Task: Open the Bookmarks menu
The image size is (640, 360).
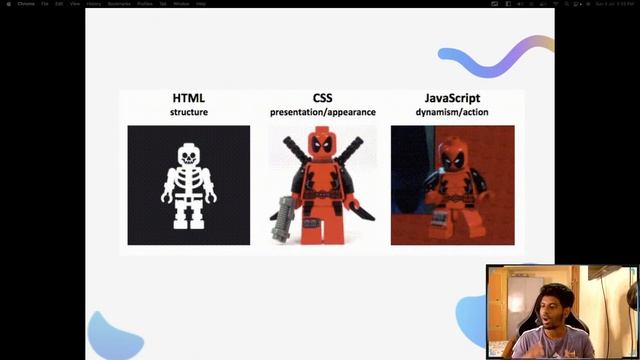Action: 119,4
